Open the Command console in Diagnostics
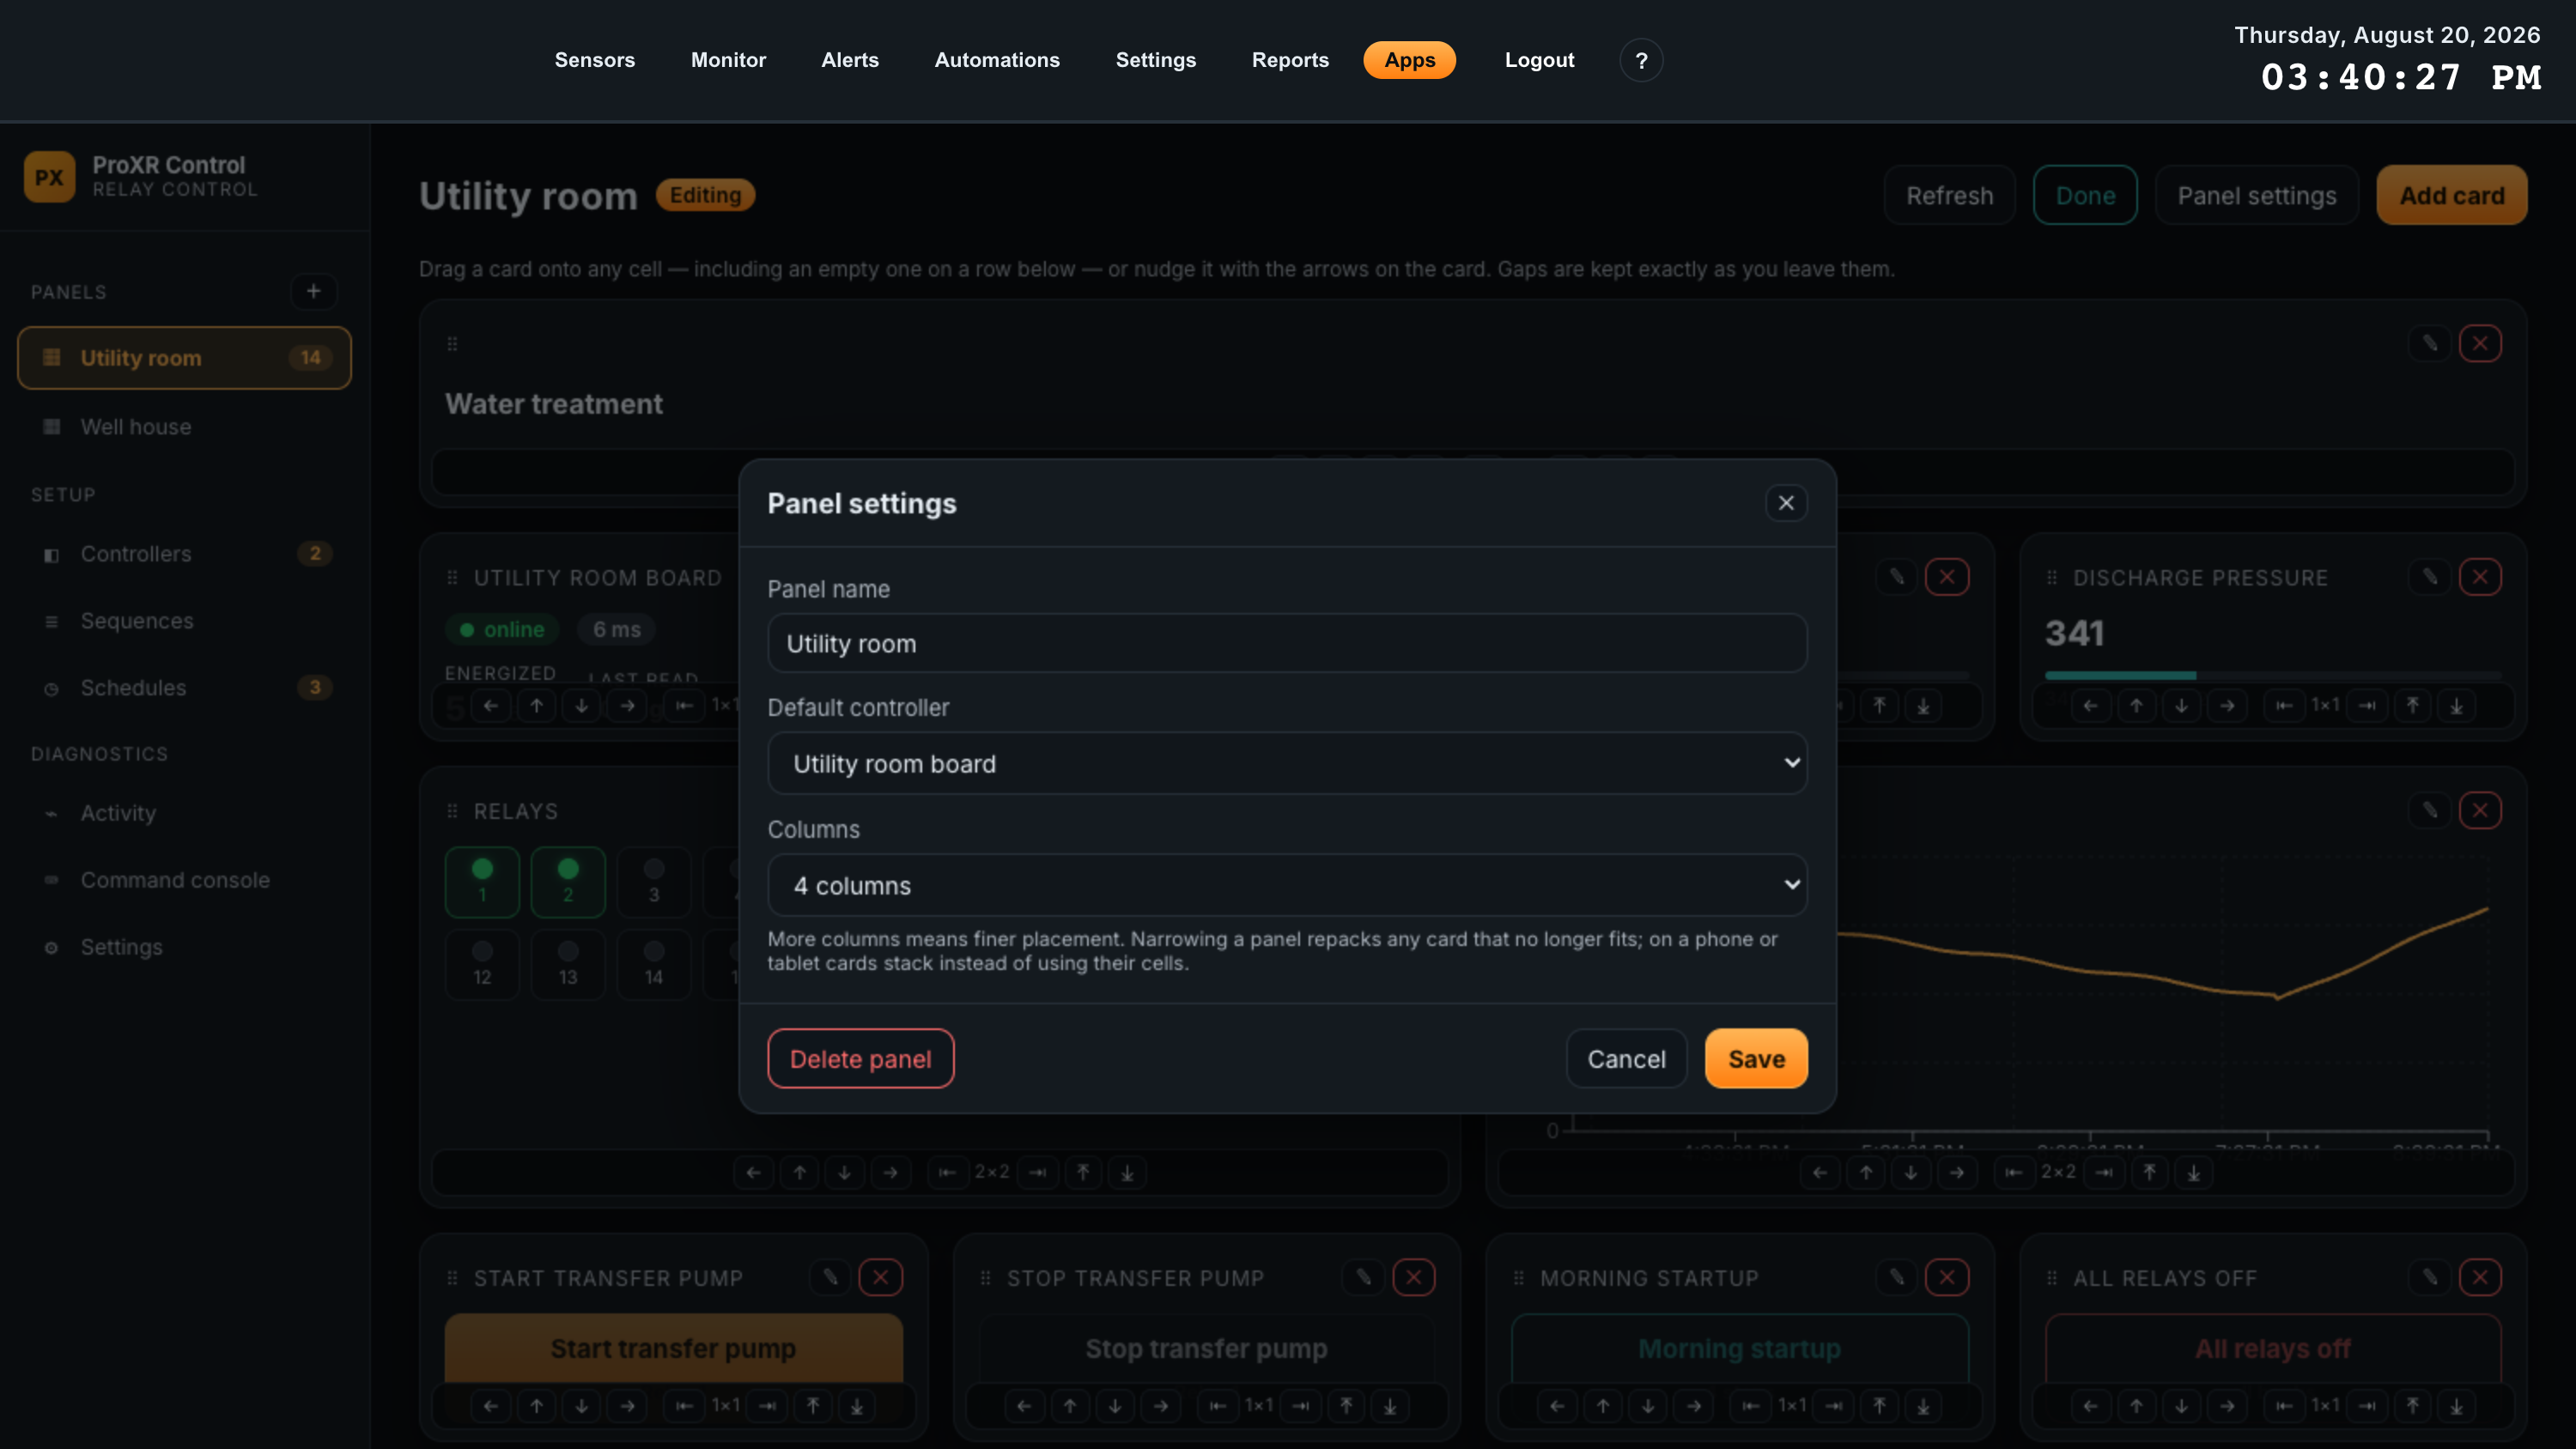The image size is (2576, 1449). point(184,880)
